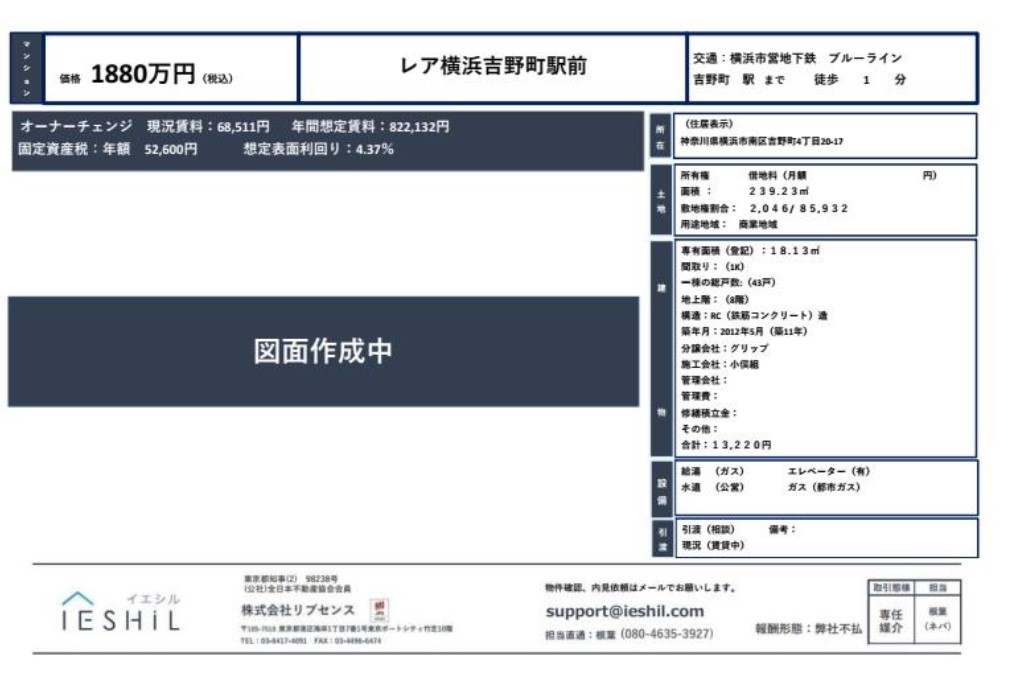Click the small red association badge icon
Viewport: 1009px width, 684px height.
coord(380,609)
